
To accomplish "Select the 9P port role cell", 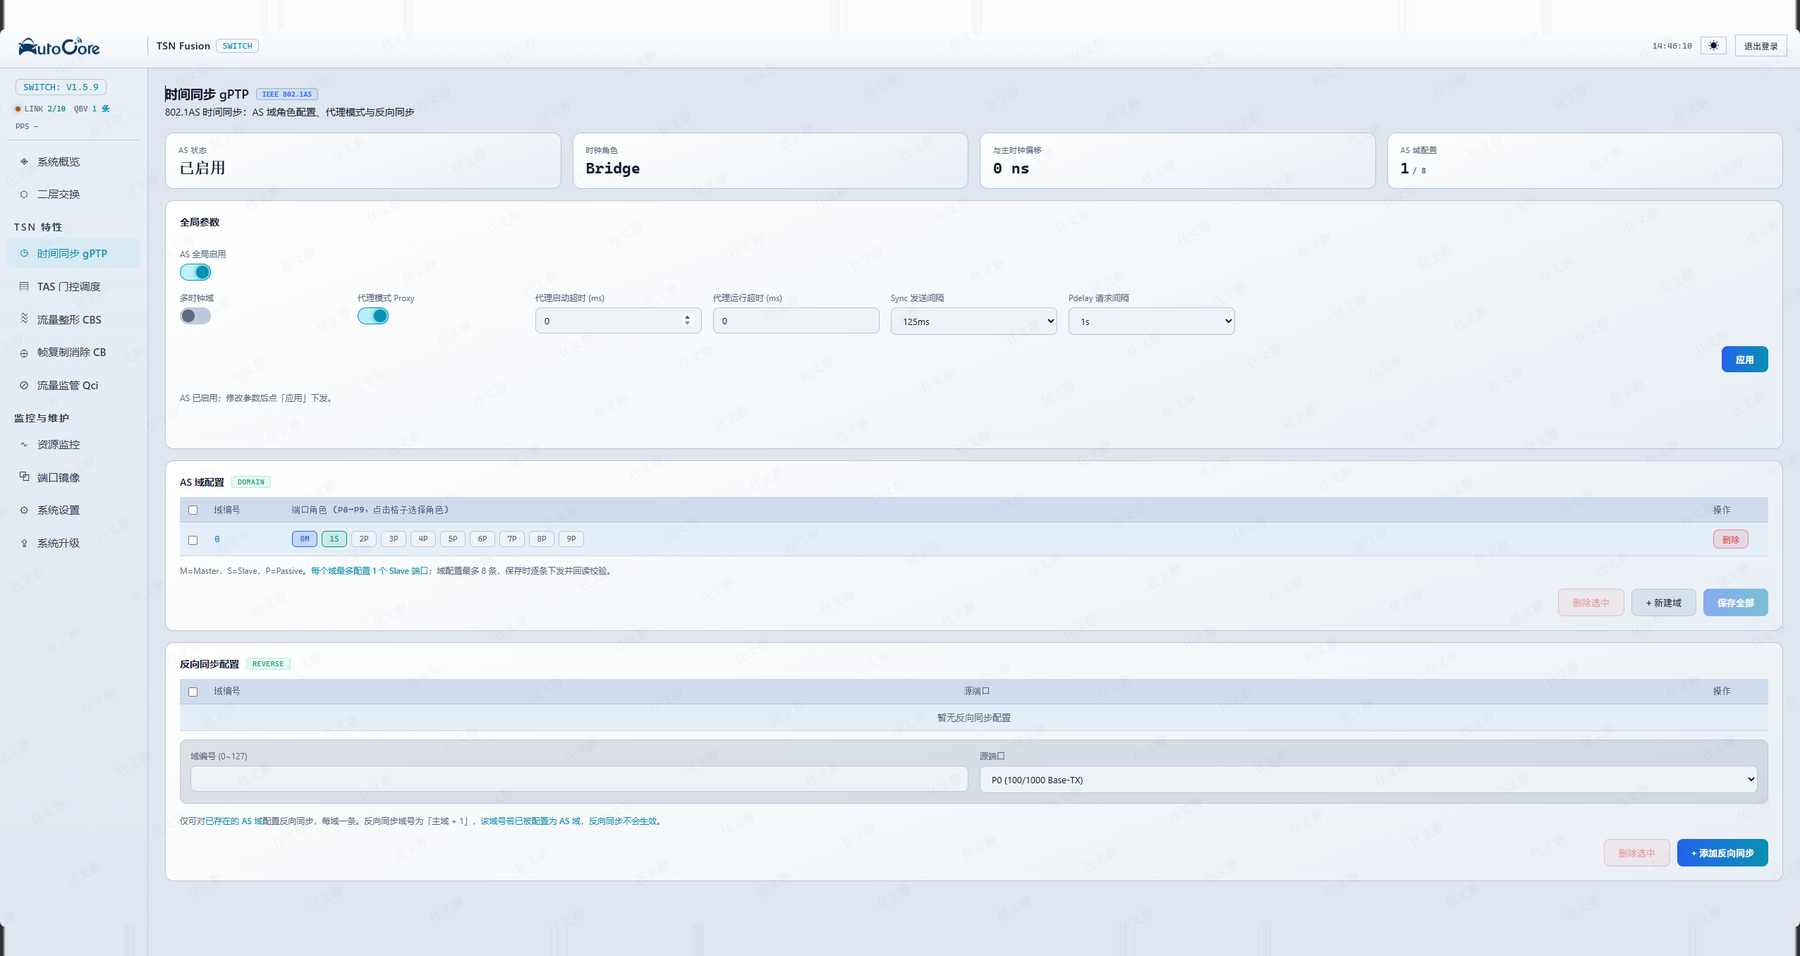I will pyautogui.click(x=571, y=539).
